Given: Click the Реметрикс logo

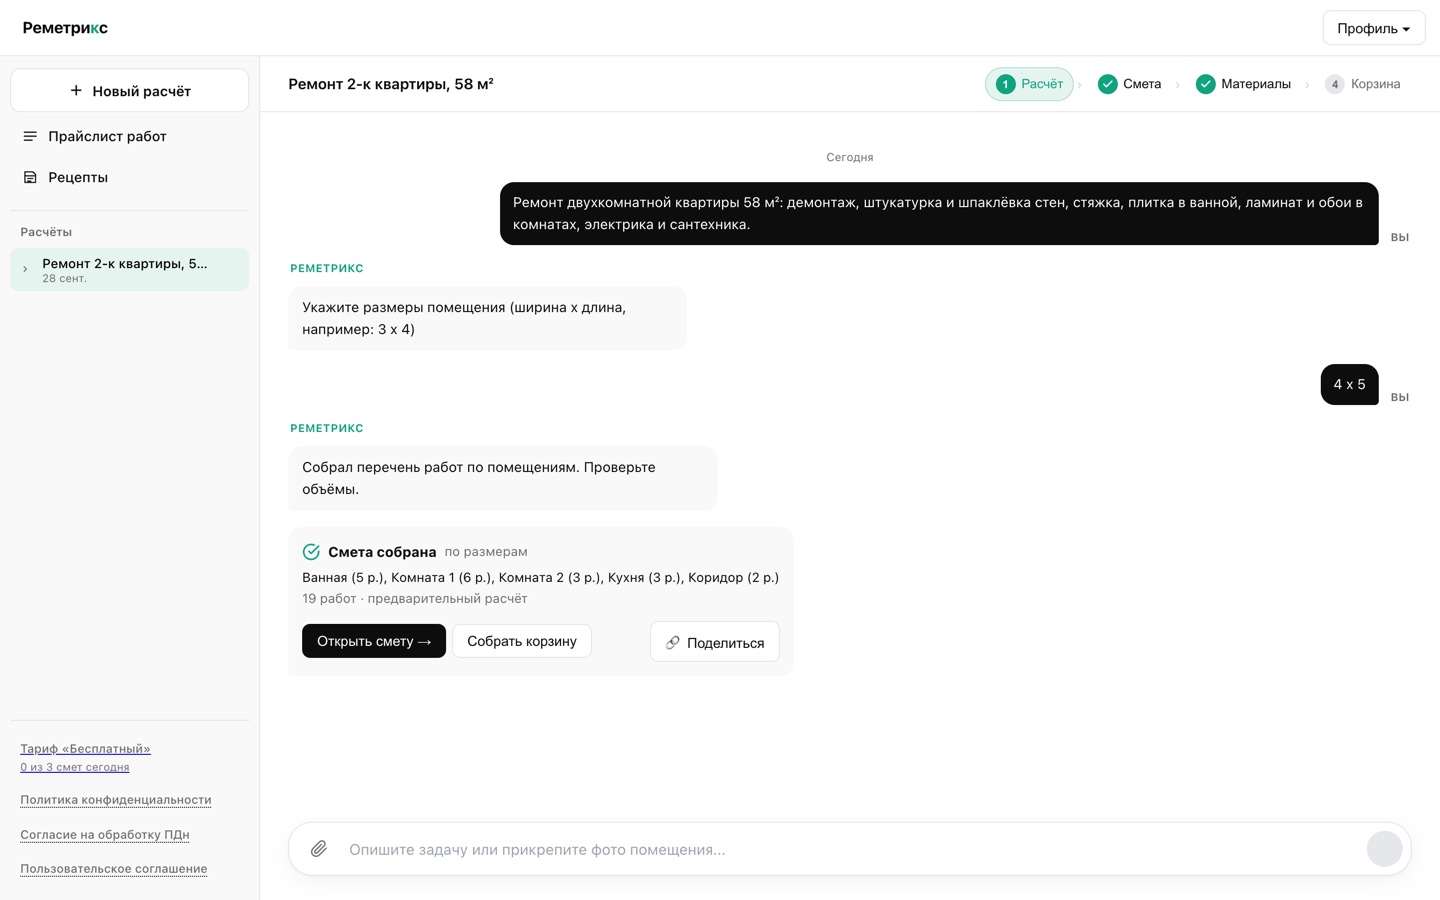Looking at the screenshot, I should click(x=65, y=28).
